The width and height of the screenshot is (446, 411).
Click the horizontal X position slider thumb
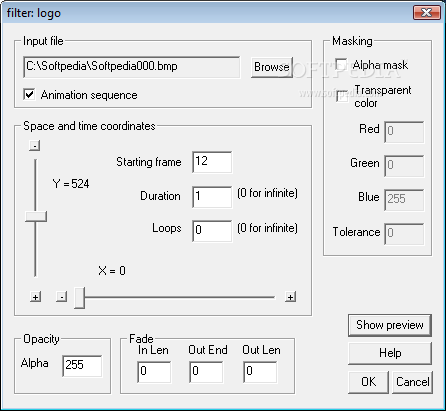[x=79, y=297]
